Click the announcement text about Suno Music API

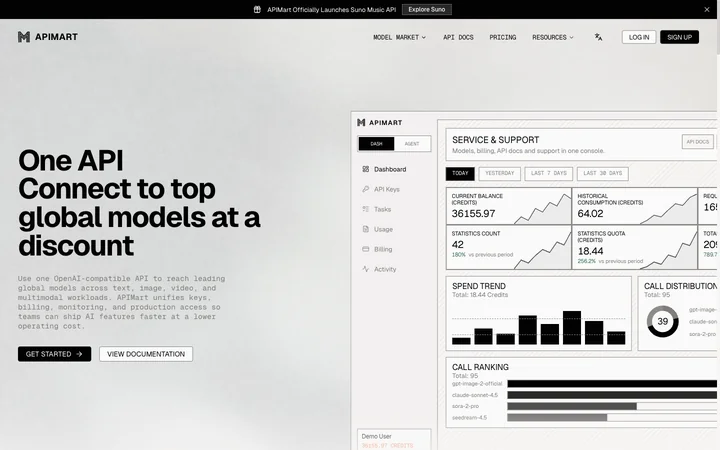(332, 10)
